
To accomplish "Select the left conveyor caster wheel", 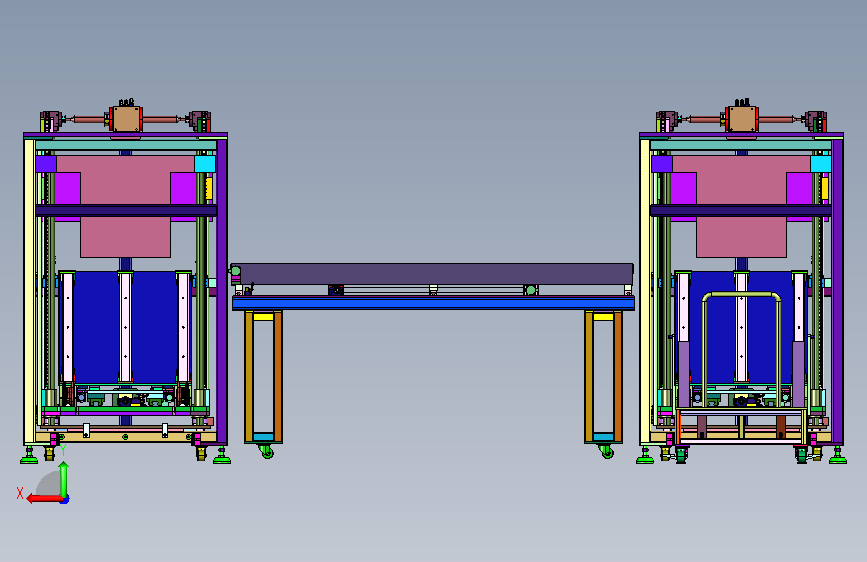I will pyautogui.click(x=267, y=451).
